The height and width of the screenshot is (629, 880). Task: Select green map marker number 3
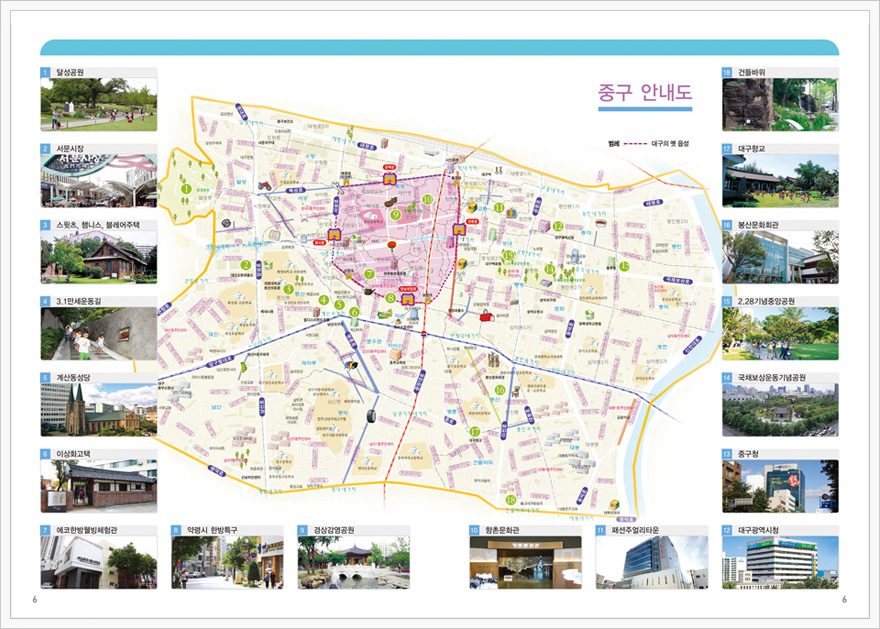[288, 289]
